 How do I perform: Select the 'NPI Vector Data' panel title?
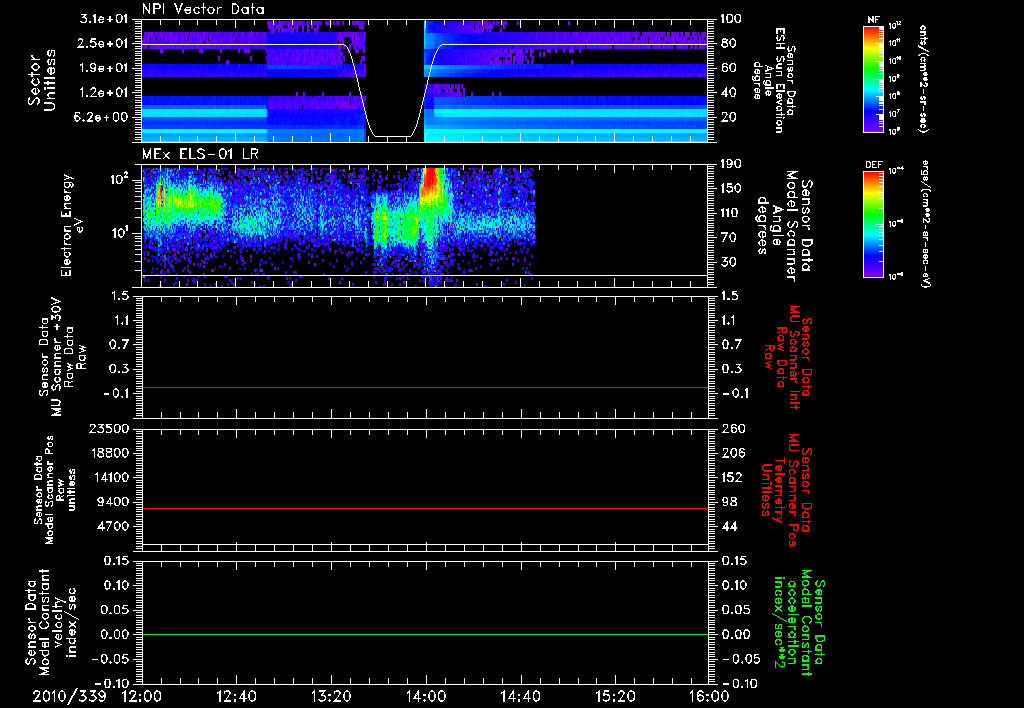pyautogui.click(x=203, y=9)
